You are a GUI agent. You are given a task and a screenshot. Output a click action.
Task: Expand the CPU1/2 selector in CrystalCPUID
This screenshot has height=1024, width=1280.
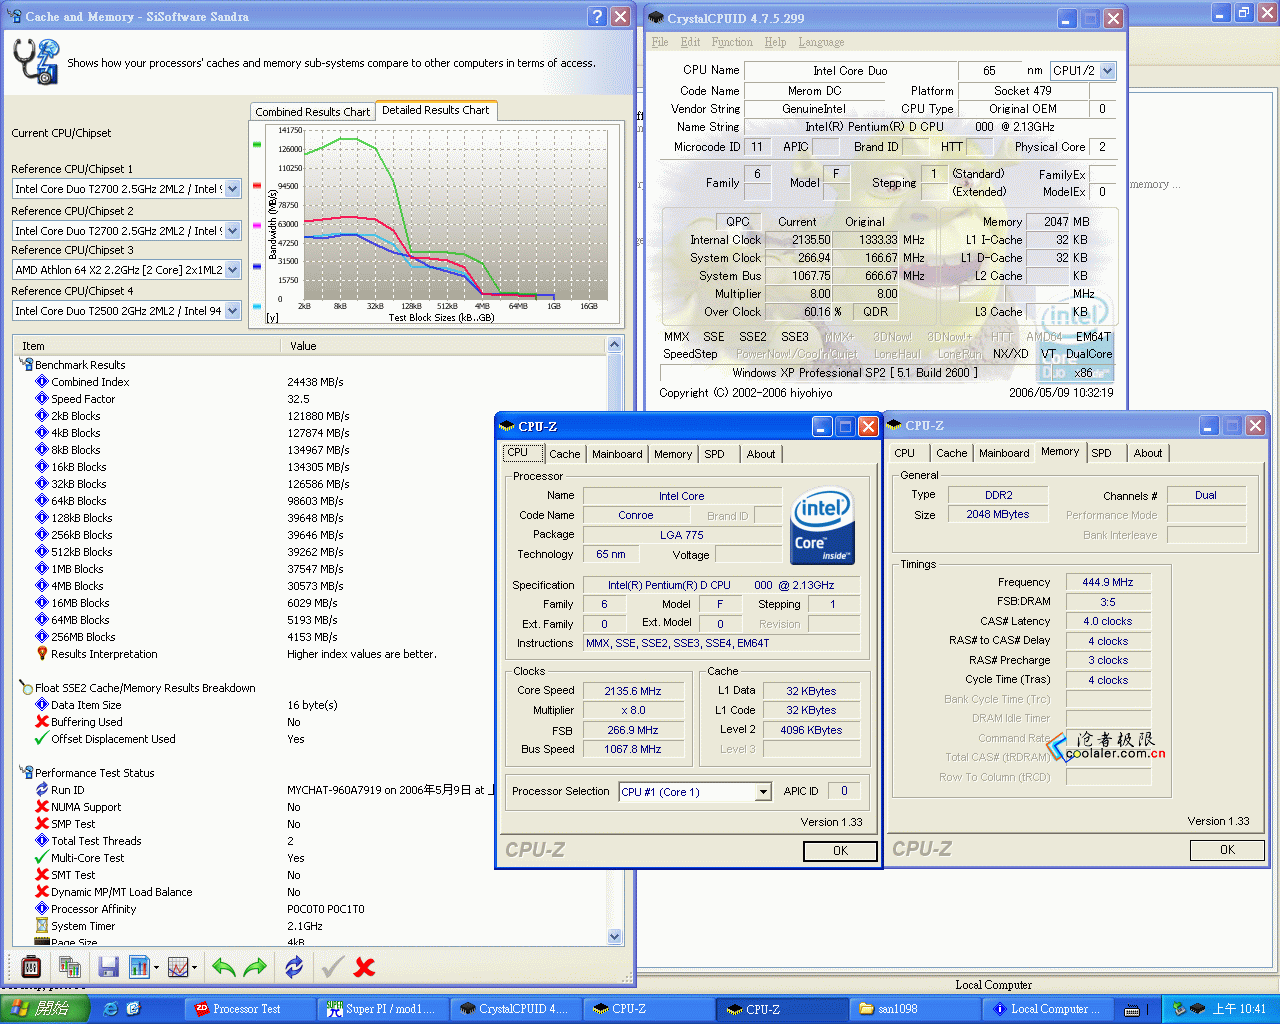tap(1107, 71)
